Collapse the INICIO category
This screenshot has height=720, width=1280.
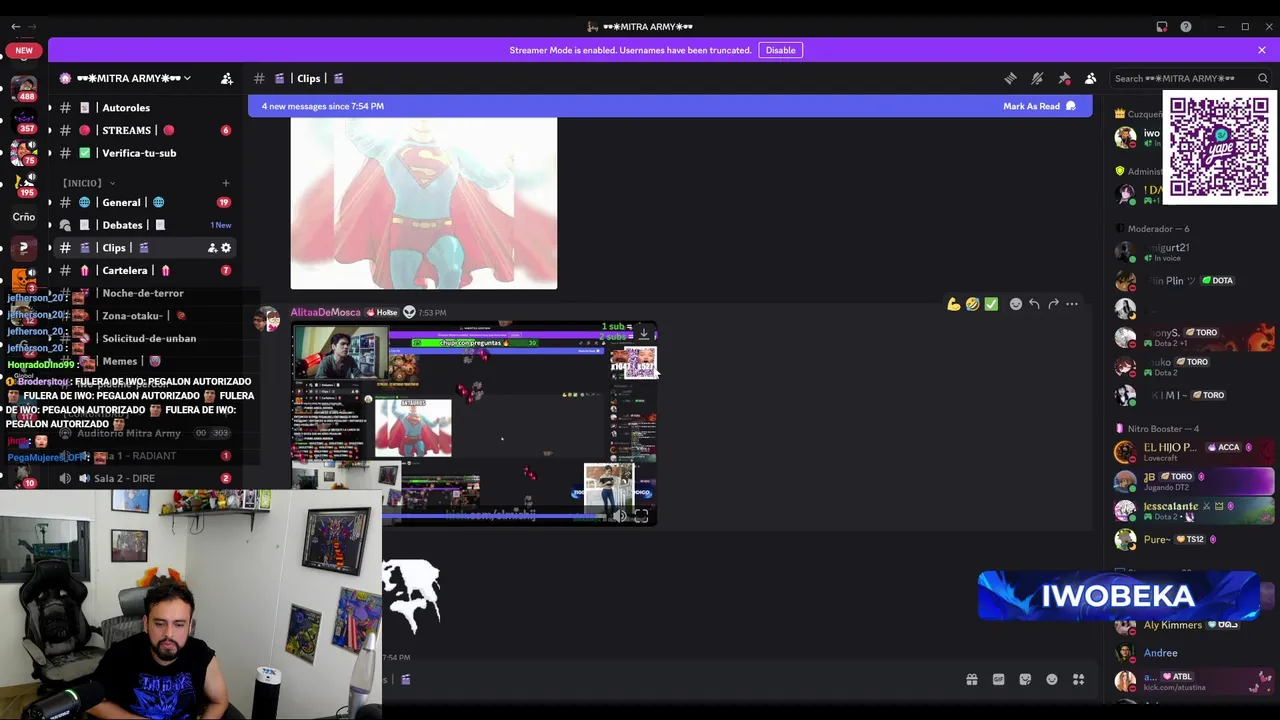tap(88, 183)
